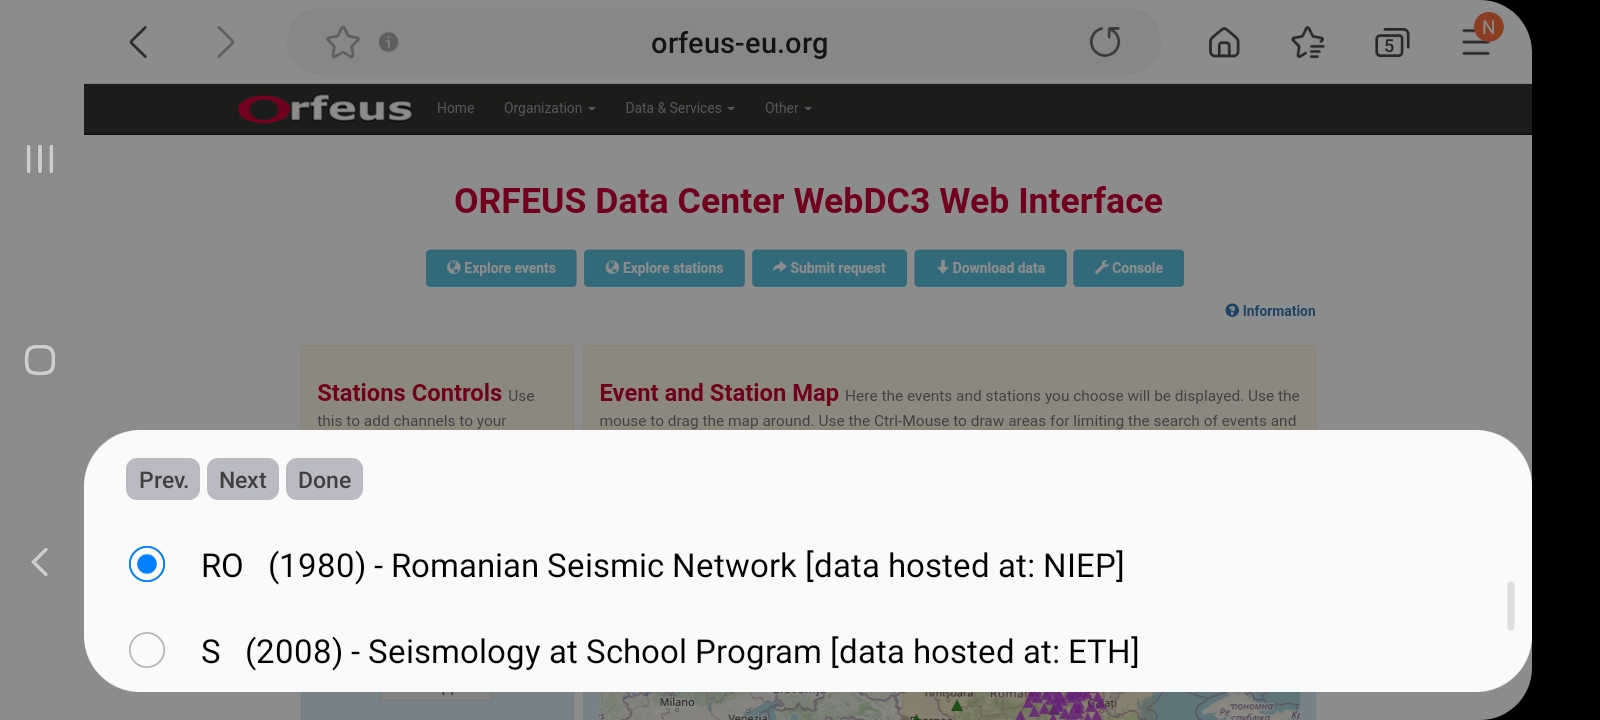
Task: Select the S Seismology at School Program option
Action: [x=147, y=650]
